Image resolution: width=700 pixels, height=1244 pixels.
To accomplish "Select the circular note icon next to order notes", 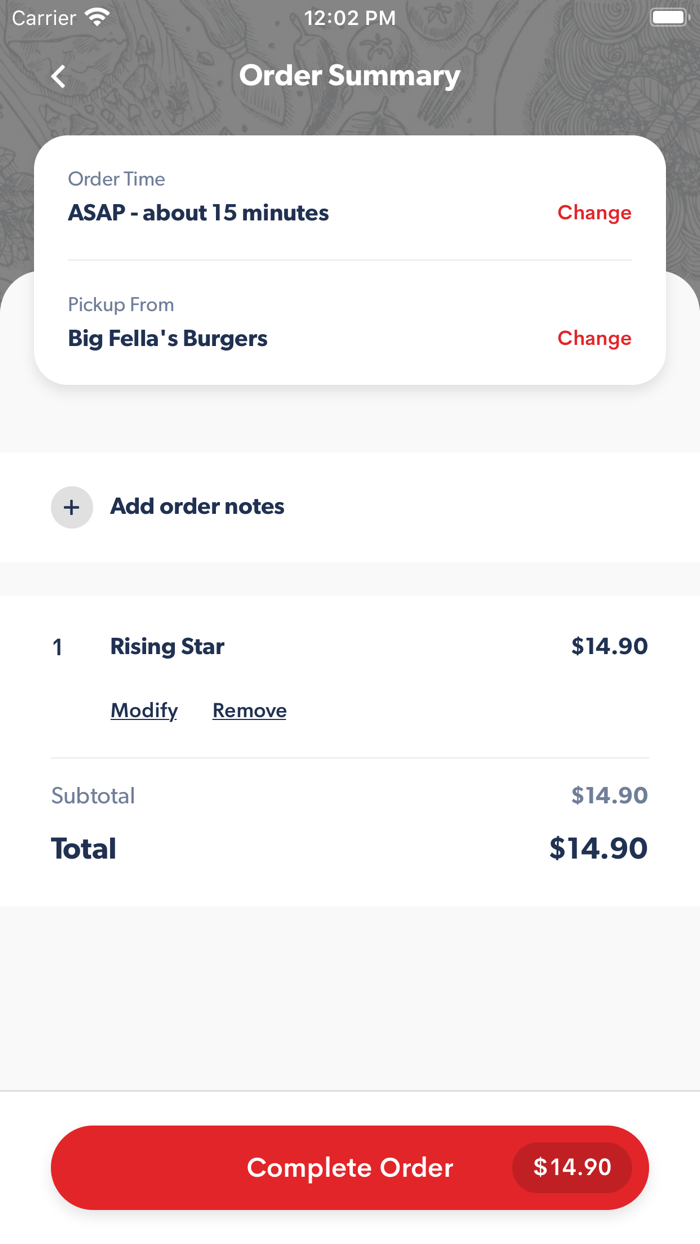I will click(71, 507).
